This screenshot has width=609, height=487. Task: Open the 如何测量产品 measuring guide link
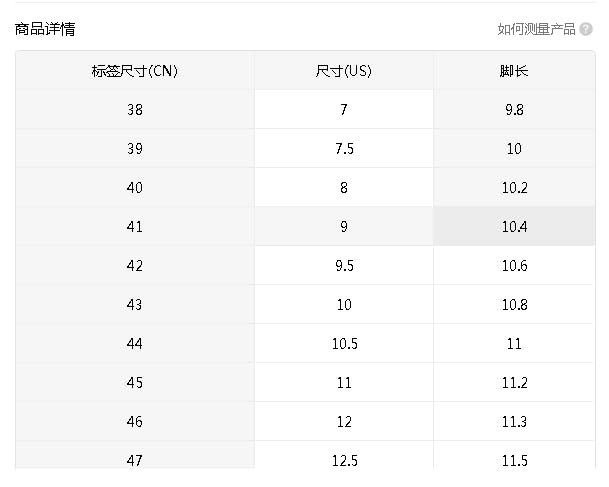(x=537, y=29)
